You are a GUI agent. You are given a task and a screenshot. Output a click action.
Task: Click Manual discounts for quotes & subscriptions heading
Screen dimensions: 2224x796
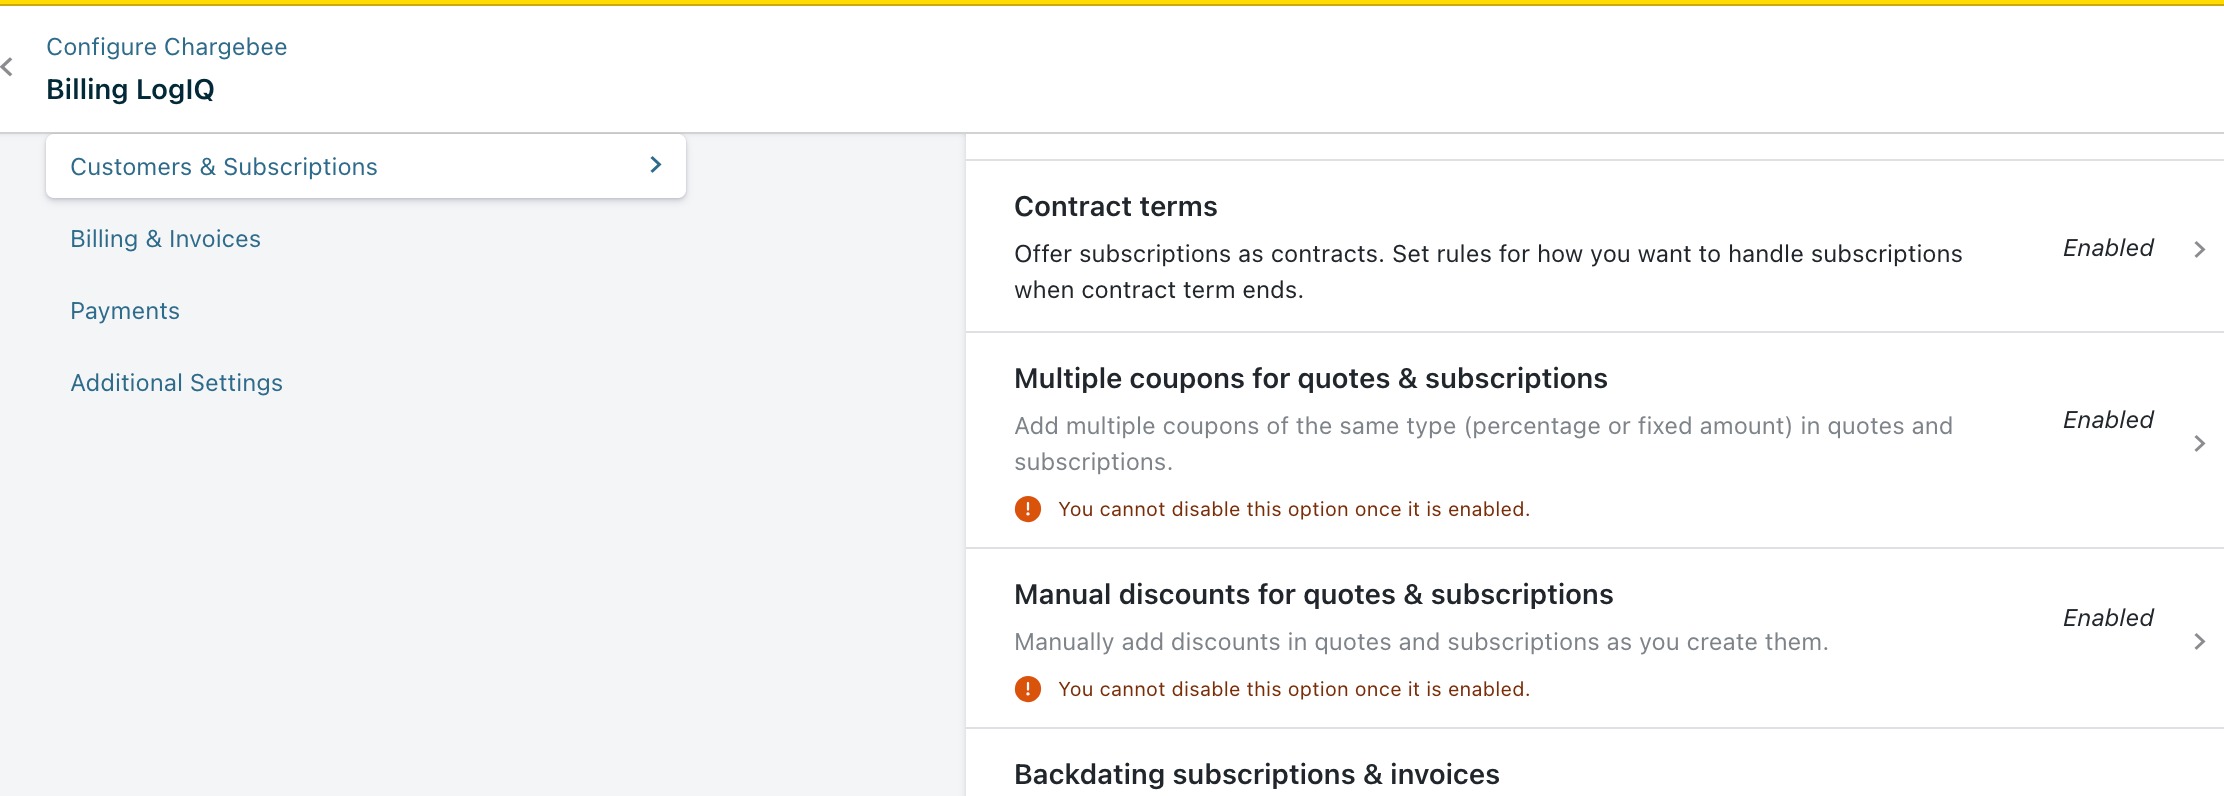click(1313, 594)
